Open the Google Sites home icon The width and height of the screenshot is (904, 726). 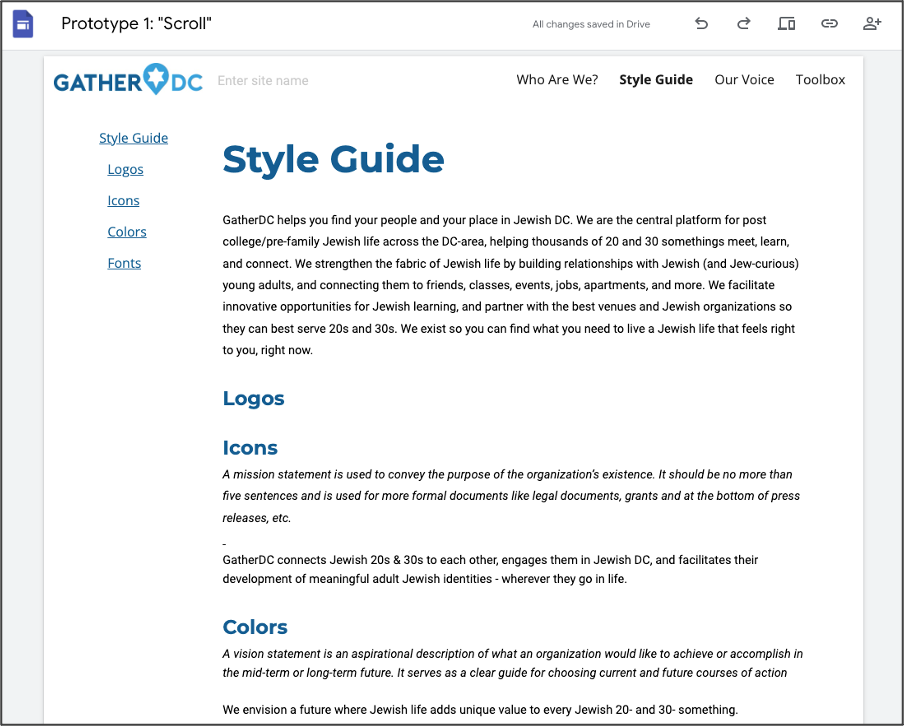23,24
